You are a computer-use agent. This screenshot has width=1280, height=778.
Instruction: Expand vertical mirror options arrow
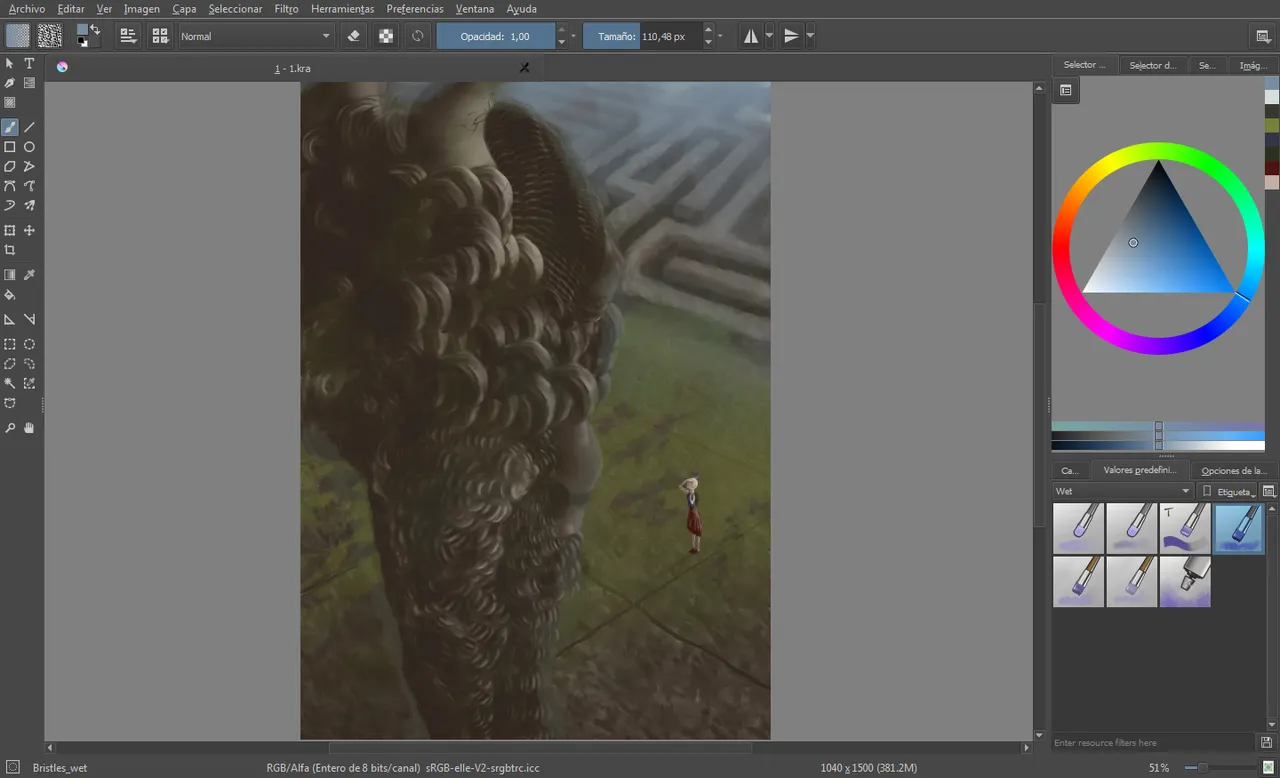(x=810, y=36)
